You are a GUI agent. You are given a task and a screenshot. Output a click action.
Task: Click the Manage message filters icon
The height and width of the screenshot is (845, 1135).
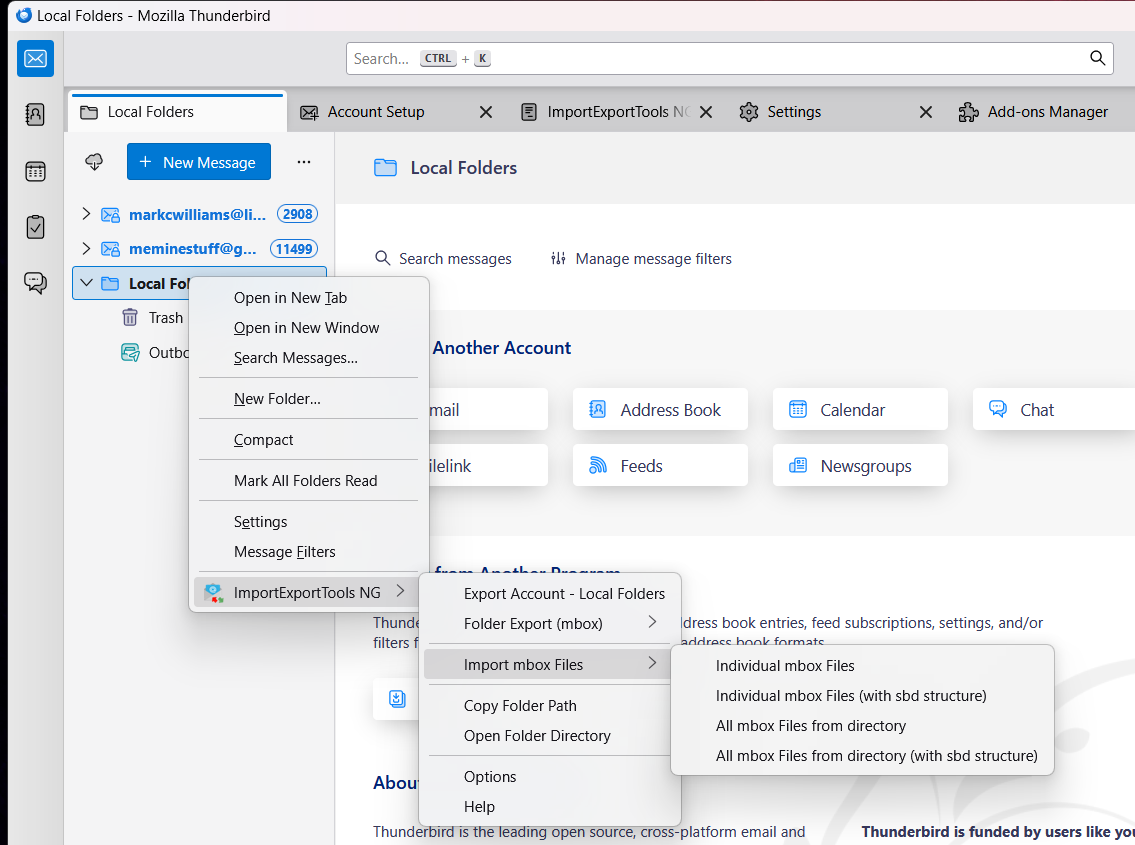[558, 258]
